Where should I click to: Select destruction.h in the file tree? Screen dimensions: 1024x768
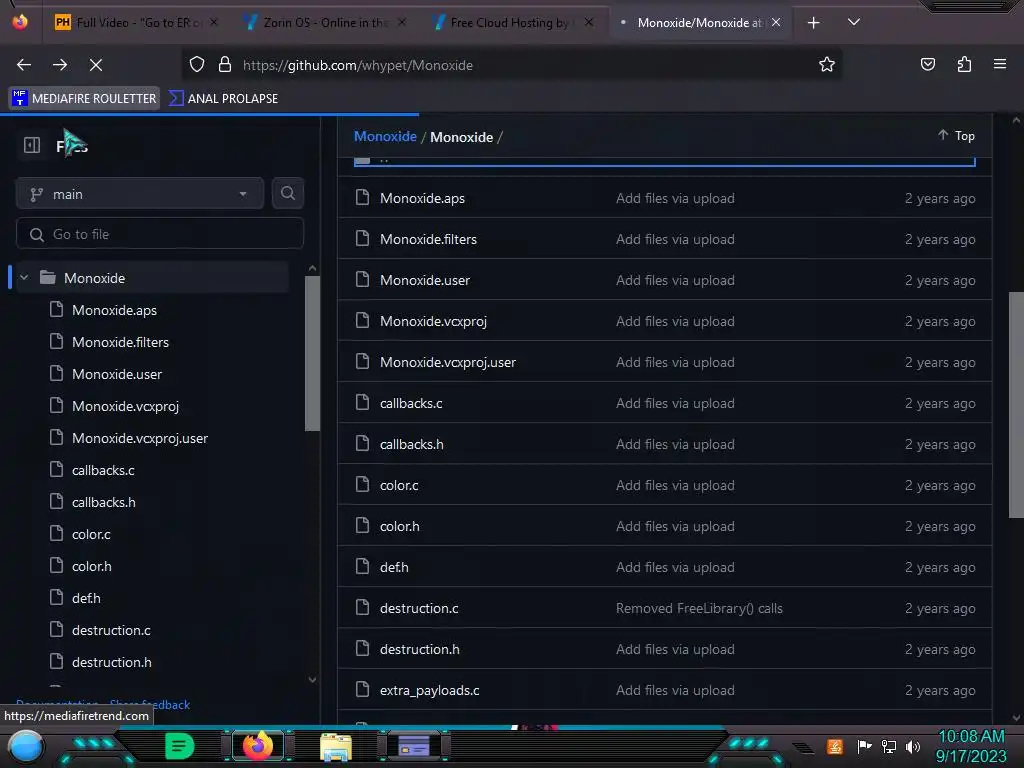(x=112, y=662)
